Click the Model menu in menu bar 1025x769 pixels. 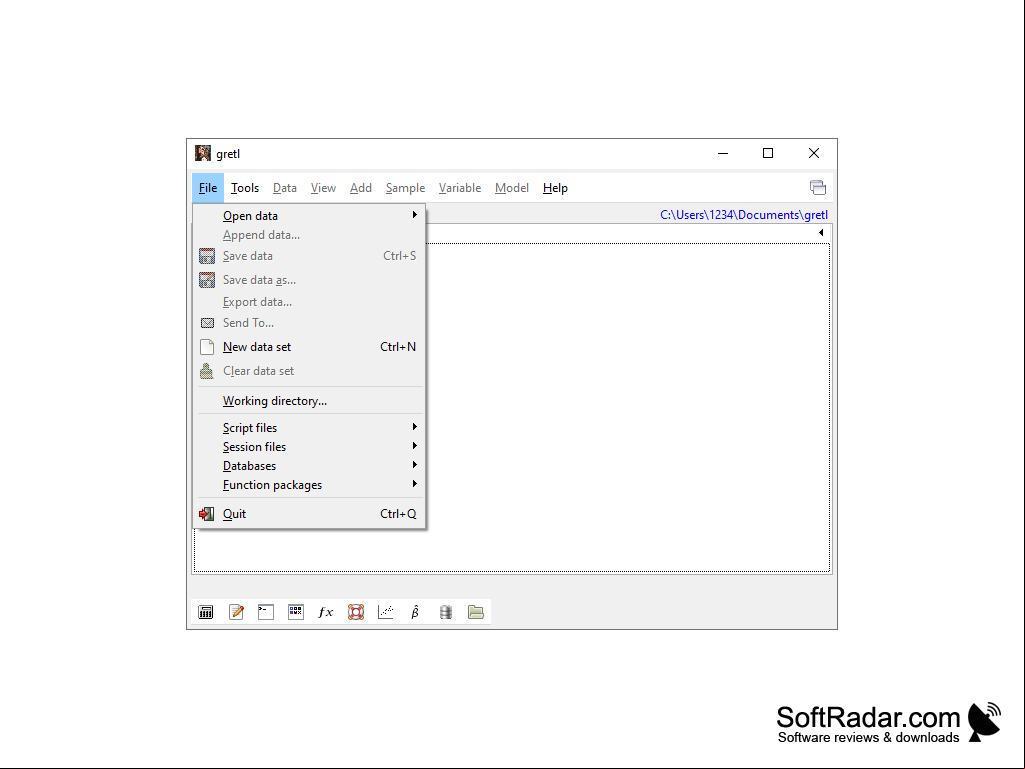[x=511, y=188]
